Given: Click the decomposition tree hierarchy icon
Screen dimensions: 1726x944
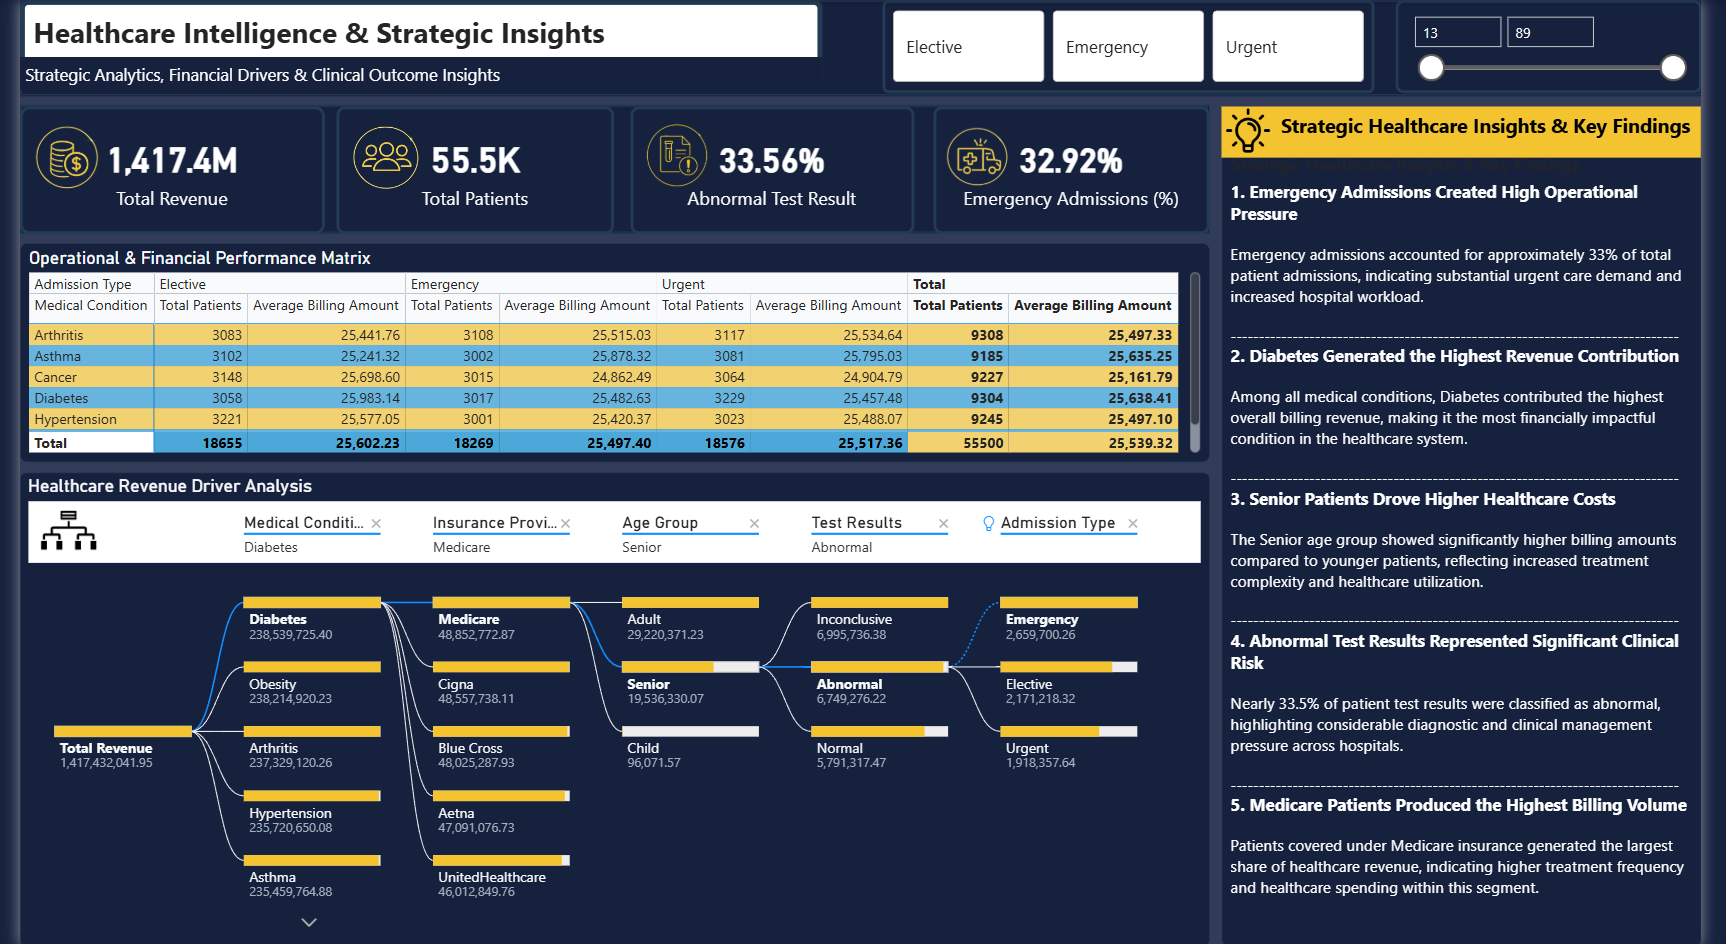Looking at the screenshot, I should pos(69,531).
